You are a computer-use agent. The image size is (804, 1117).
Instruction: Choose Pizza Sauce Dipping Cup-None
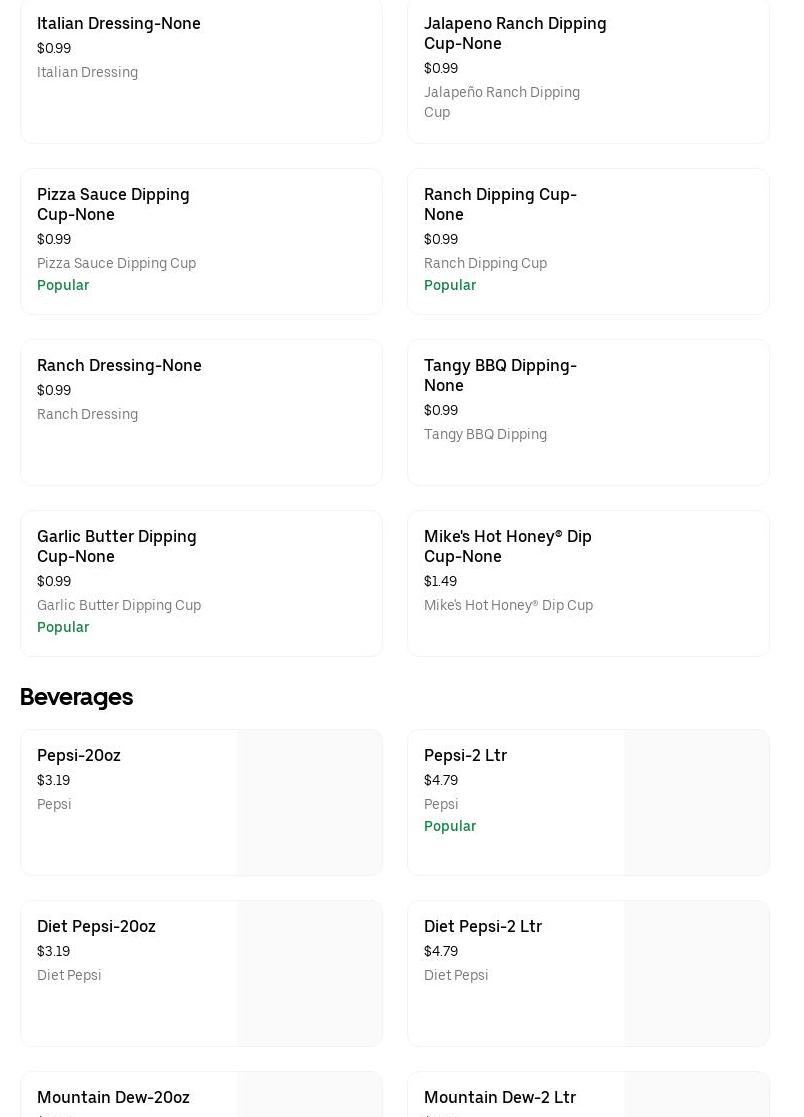click(113, 205)
